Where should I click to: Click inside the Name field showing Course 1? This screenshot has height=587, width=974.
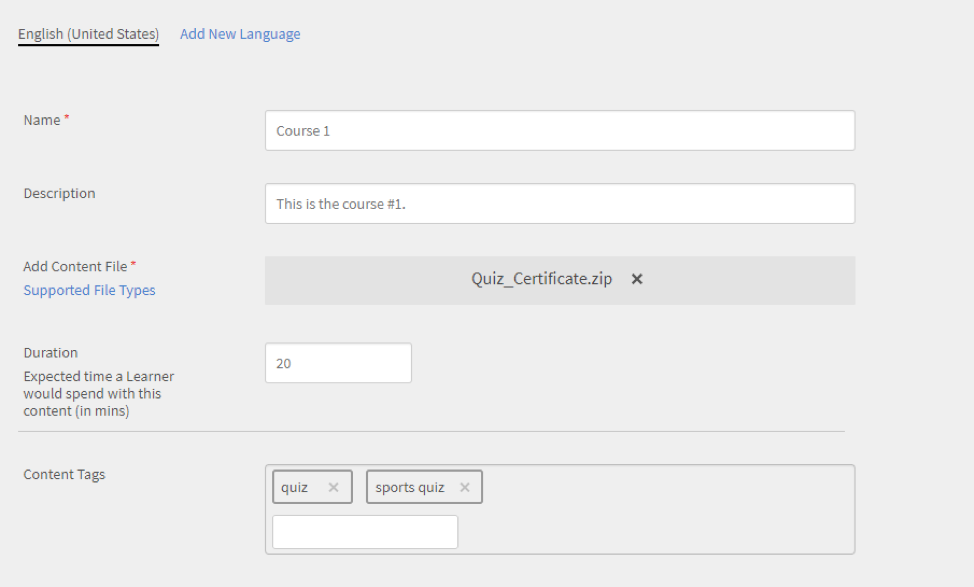coord(559,130)
